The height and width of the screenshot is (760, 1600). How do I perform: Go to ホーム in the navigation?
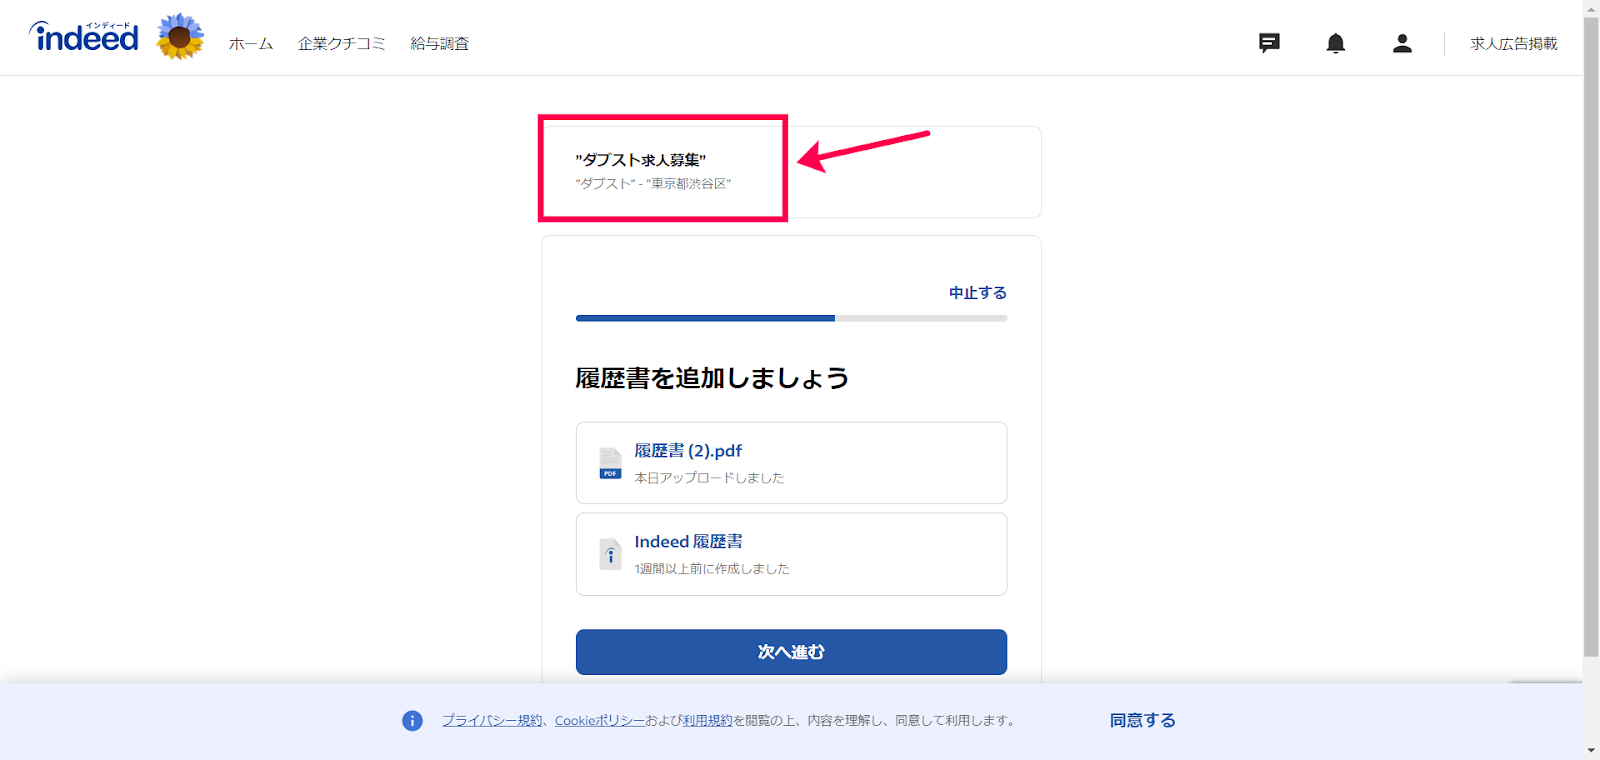click(251, 44)
